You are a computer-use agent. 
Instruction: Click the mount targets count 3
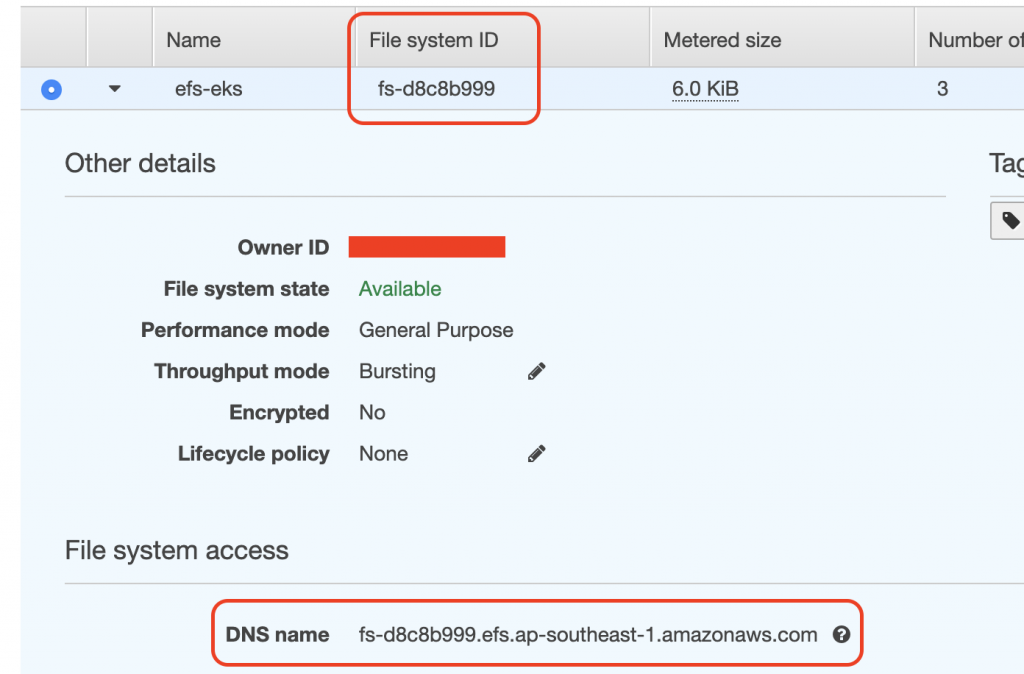click(x=942, y=89)
